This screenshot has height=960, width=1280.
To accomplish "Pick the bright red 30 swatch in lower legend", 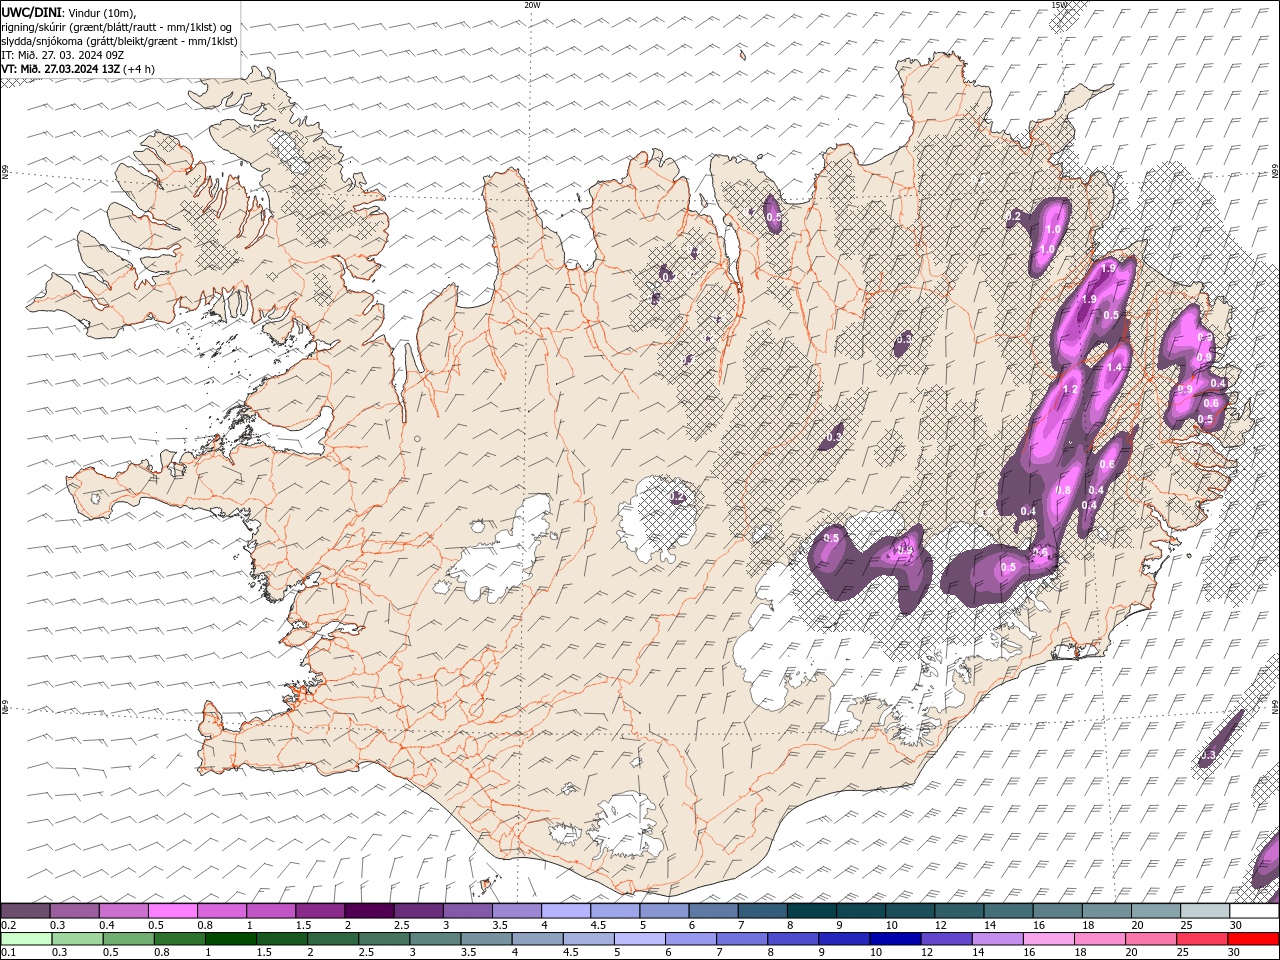I will [x=1253, y=939].
